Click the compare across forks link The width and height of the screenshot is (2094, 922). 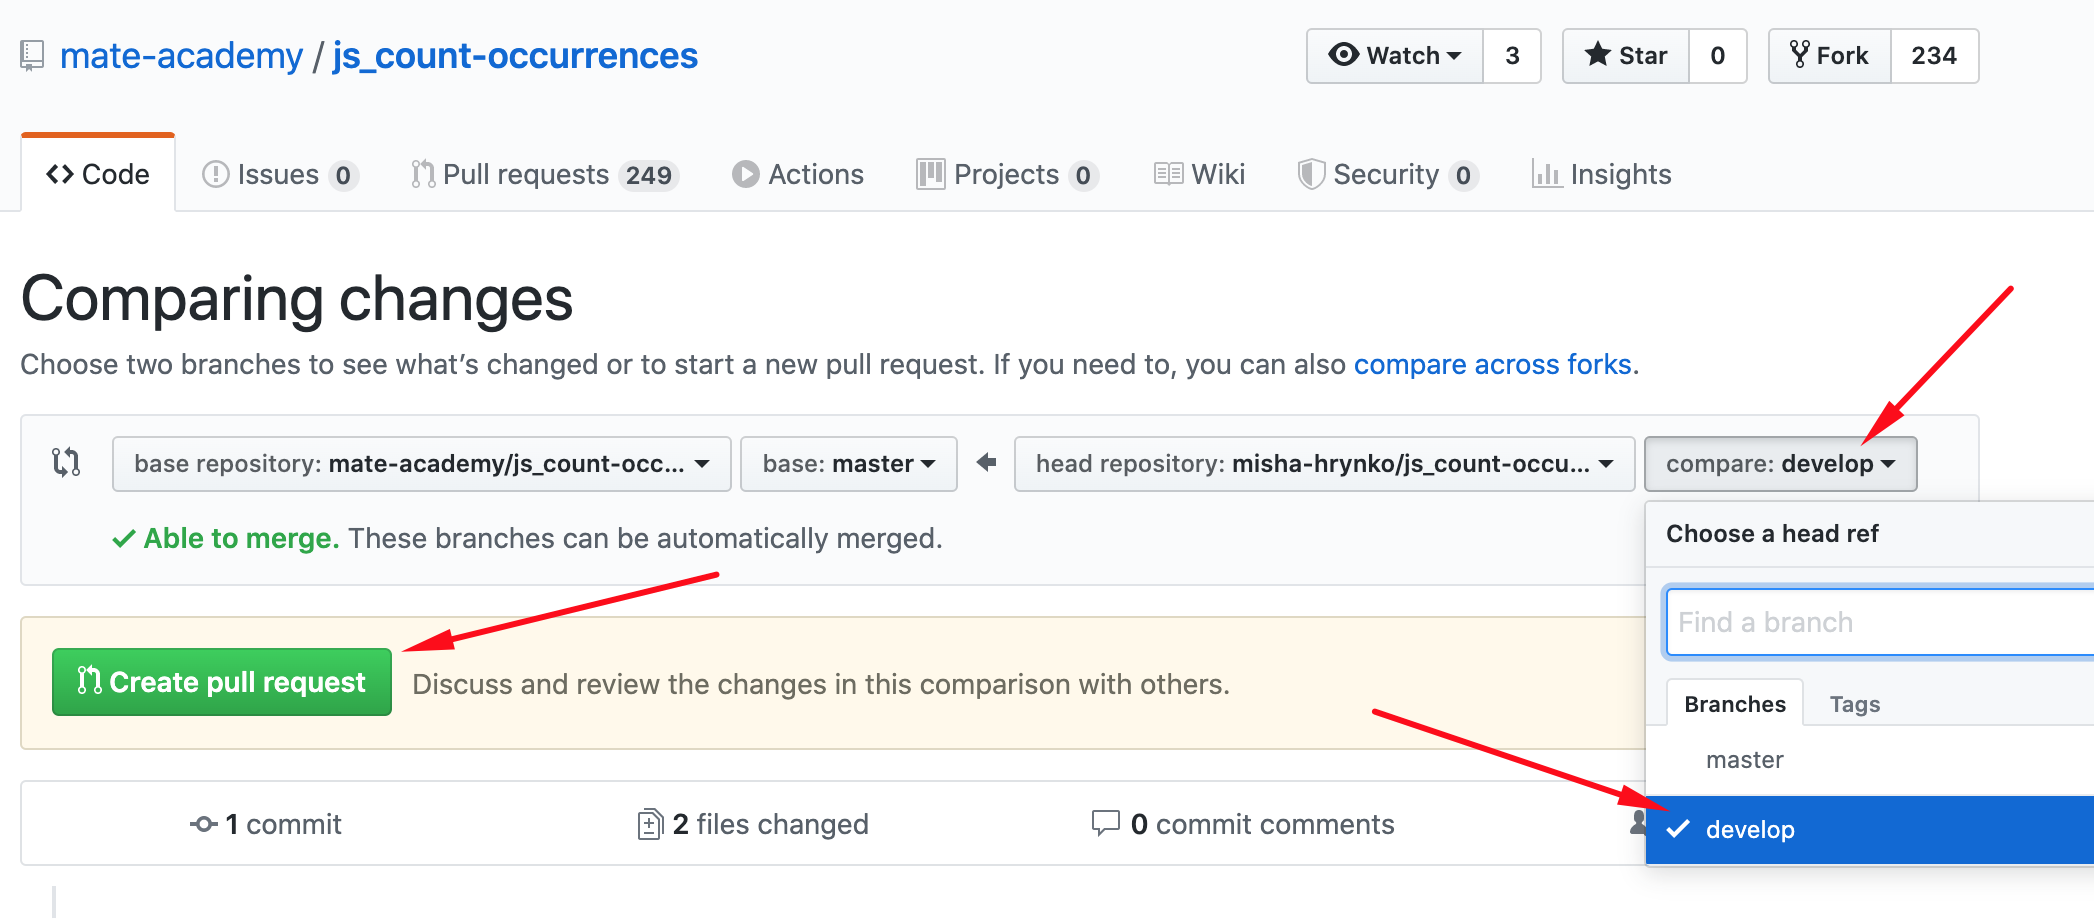point(1493,364)
